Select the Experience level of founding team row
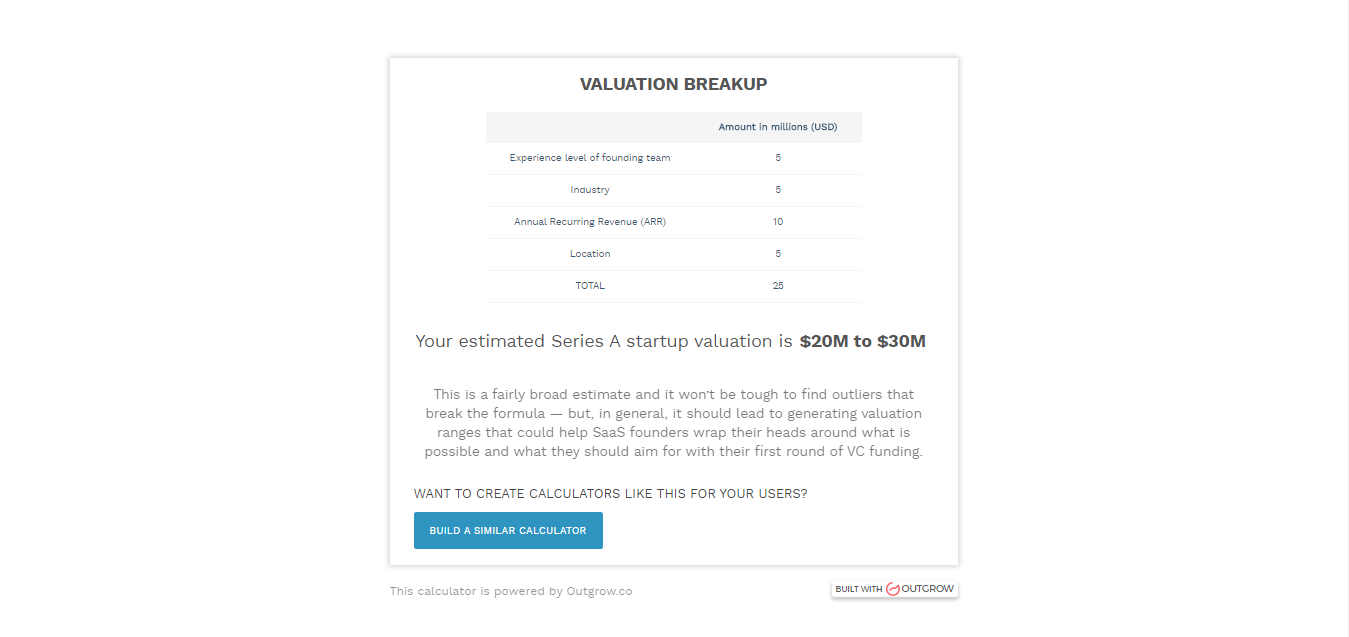This screenshot has width=1349, height=637. 590,157
